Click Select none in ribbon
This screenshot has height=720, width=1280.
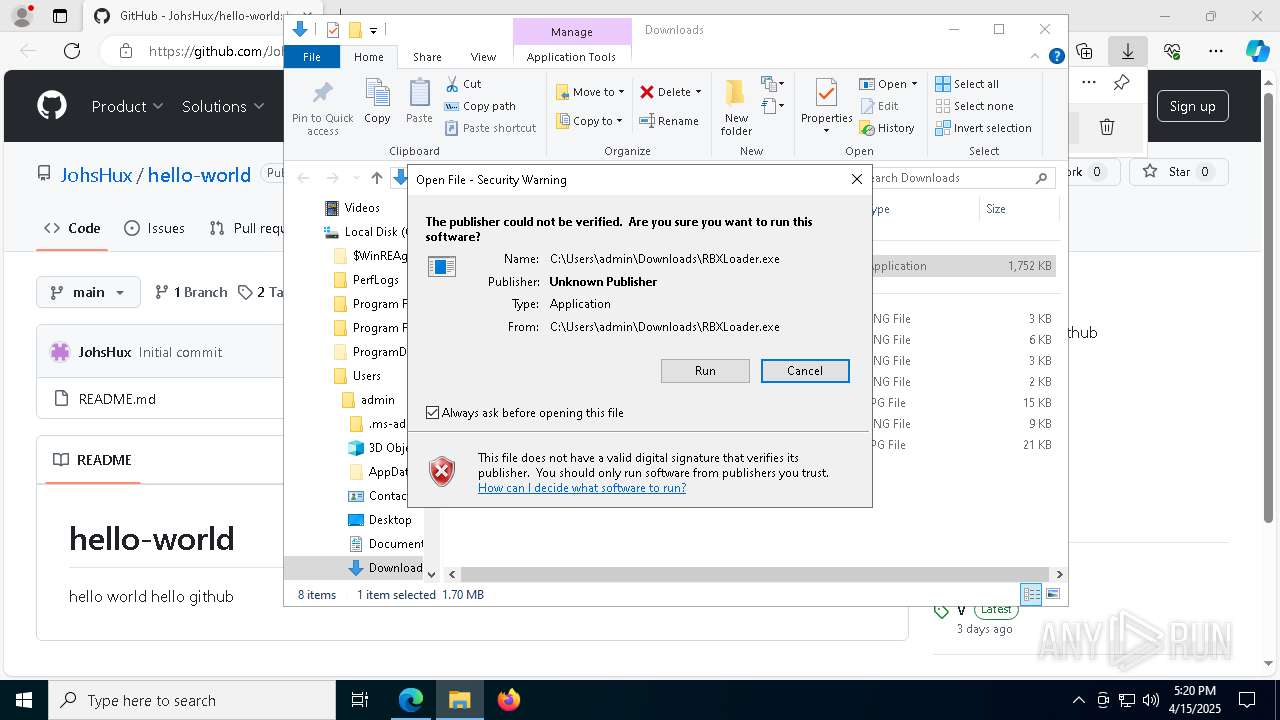[974, 106]
